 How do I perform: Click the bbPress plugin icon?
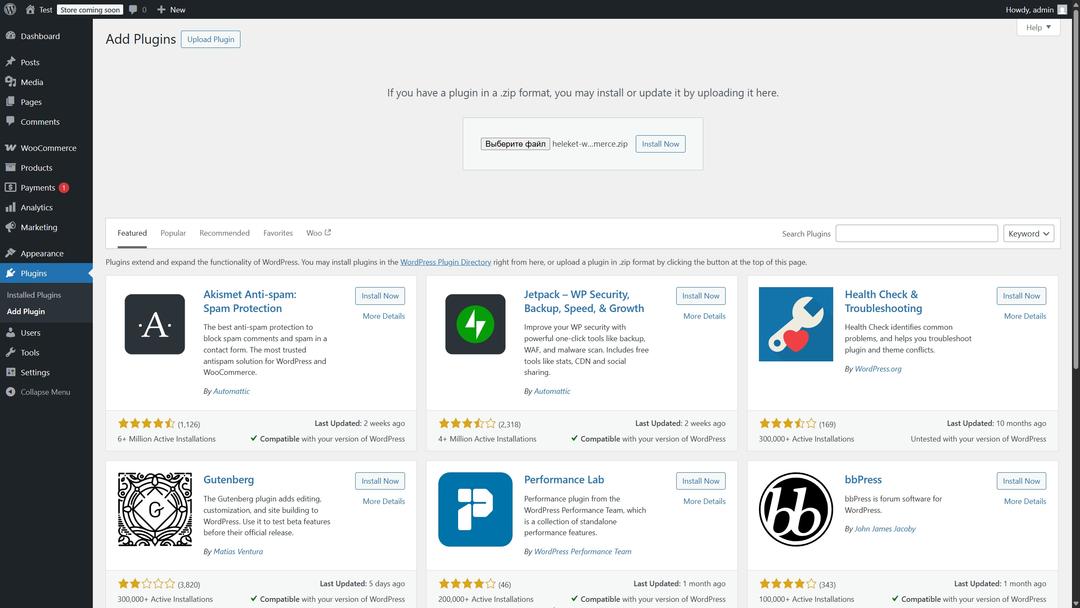pos(795,509)
